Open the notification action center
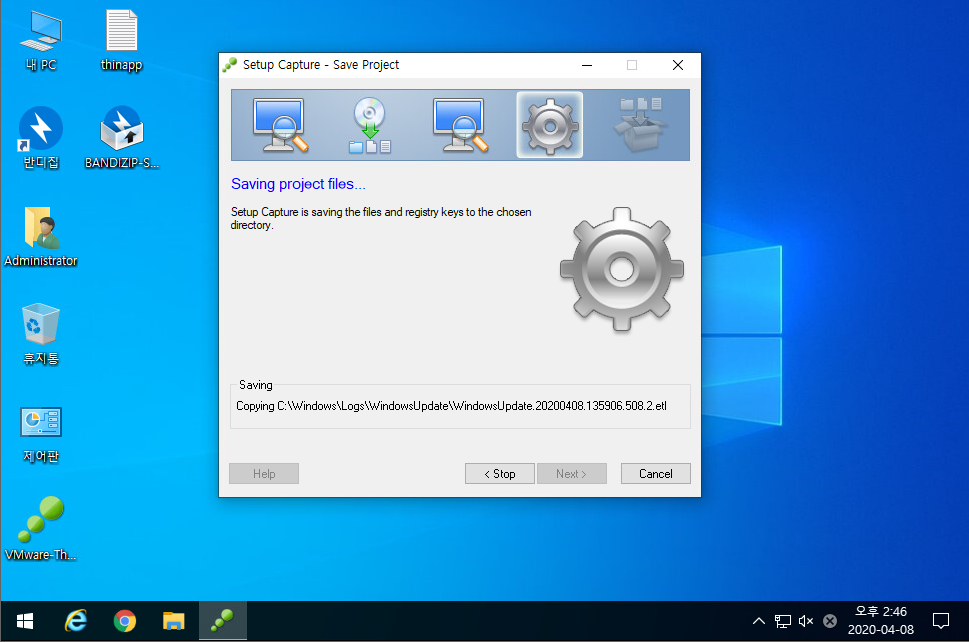 point(941,621)
